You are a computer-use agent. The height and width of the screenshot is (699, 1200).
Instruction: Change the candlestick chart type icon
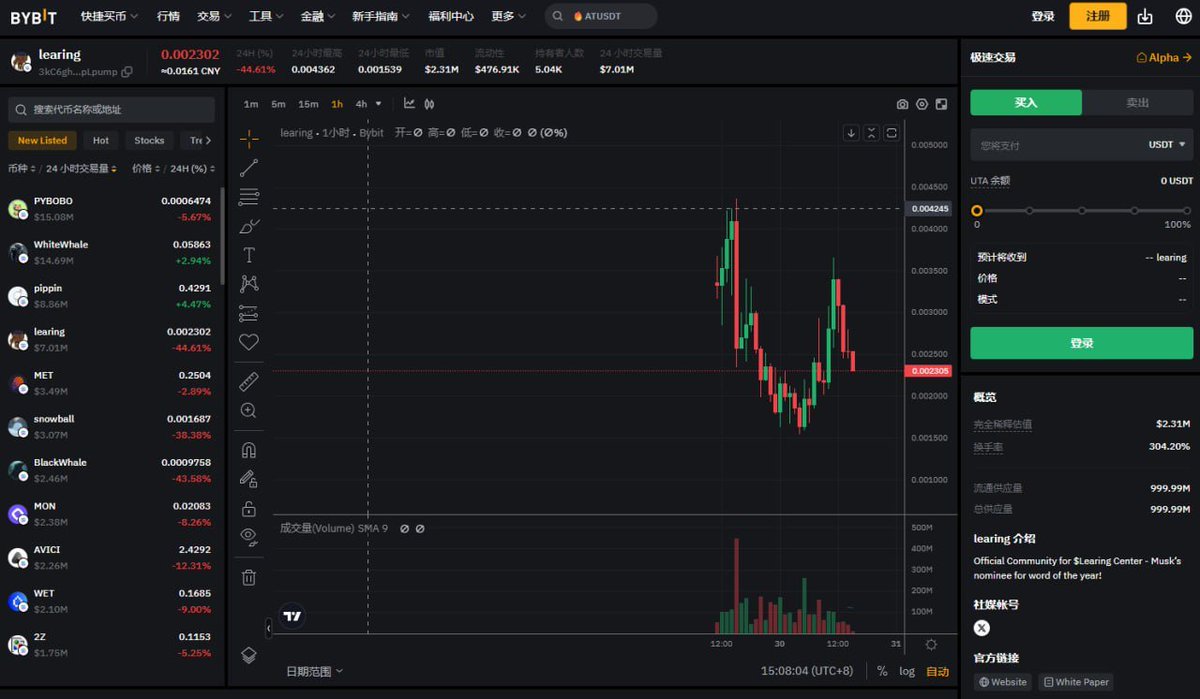(429, 103)
